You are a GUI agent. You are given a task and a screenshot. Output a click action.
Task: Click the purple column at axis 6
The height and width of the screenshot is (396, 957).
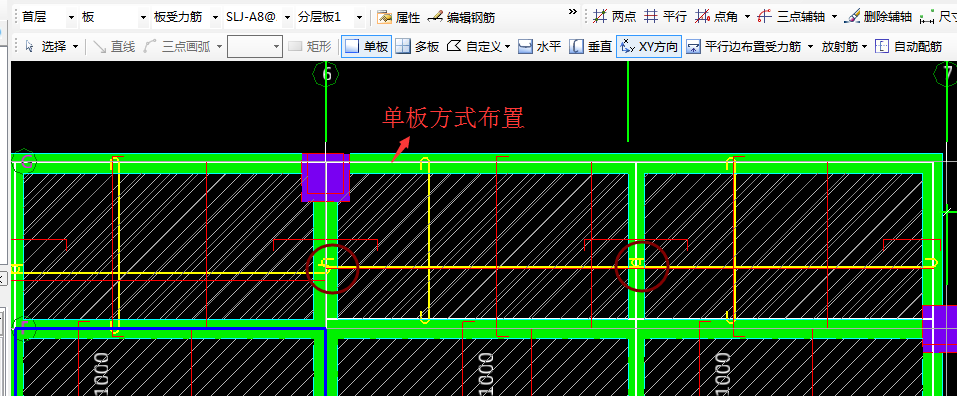[325, 177]
